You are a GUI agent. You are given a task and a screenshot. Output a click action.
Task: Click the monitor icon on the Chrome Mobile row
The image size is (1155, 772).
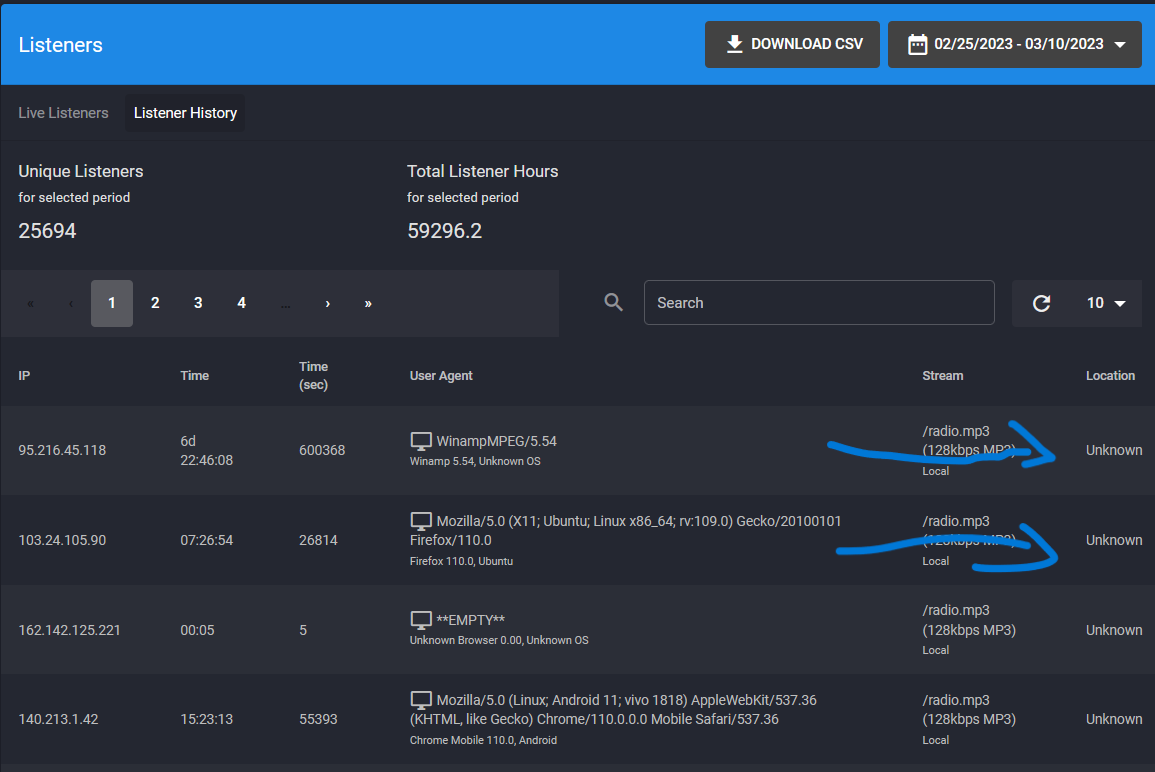tap(421, 699)
